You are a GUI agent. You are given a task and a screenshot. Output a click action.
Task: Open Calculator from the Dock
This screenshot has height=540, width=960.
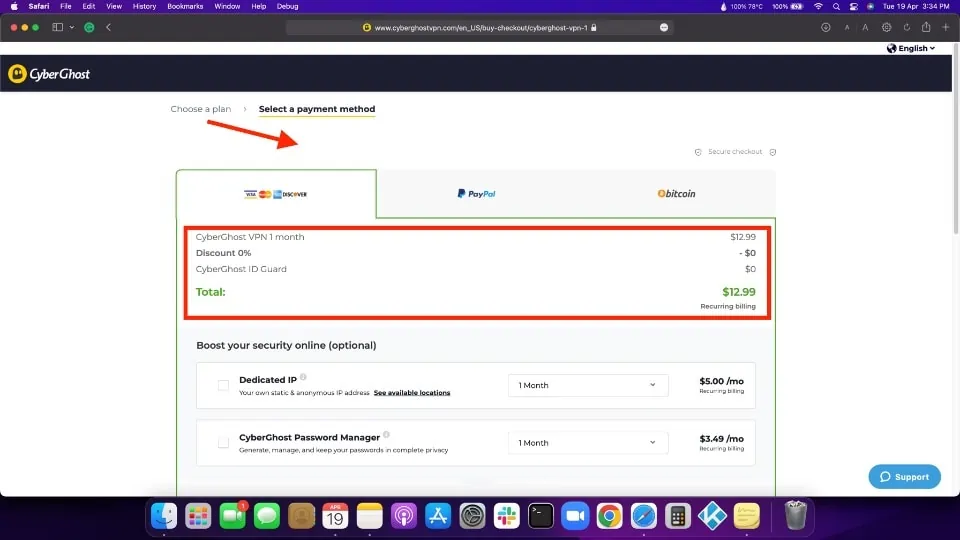(678, 516)
